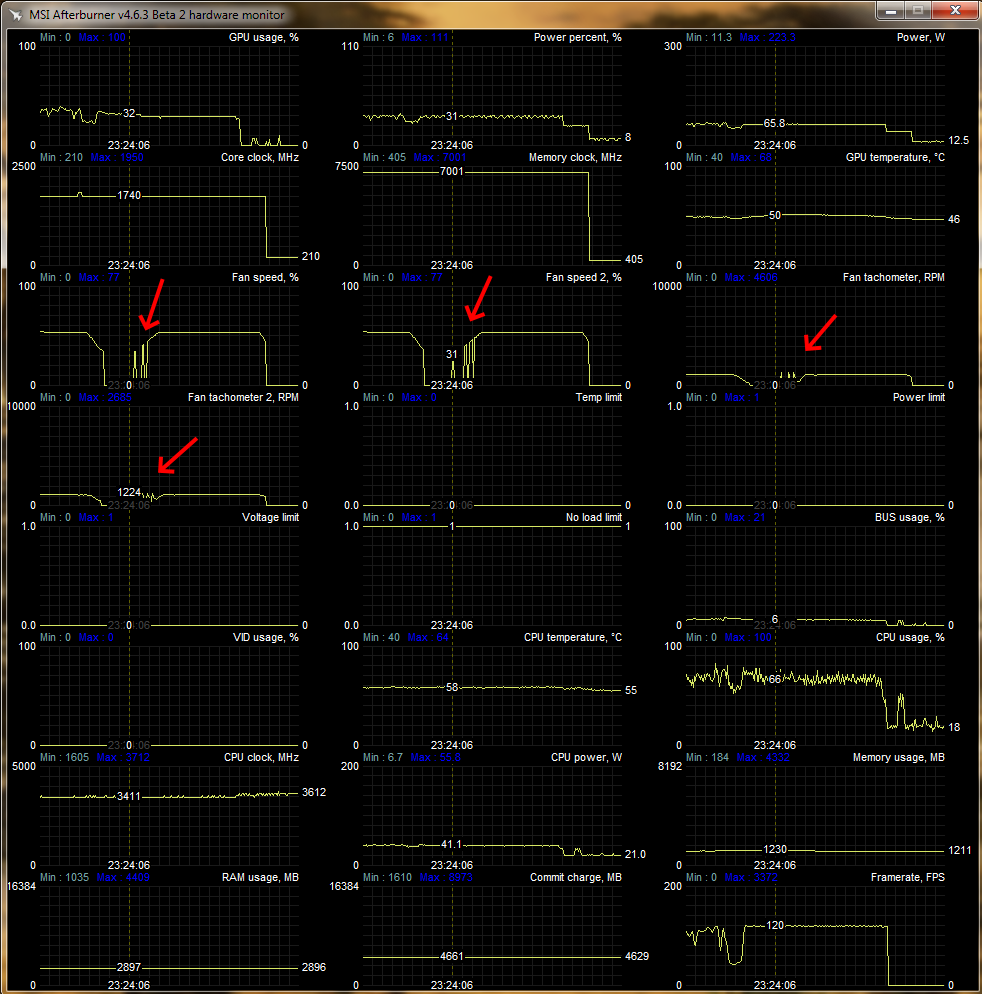This screenshot has width=982, height=994.
Task: Click the 'Core clock, MHz' graph title
Action: (x=260, y=157)
